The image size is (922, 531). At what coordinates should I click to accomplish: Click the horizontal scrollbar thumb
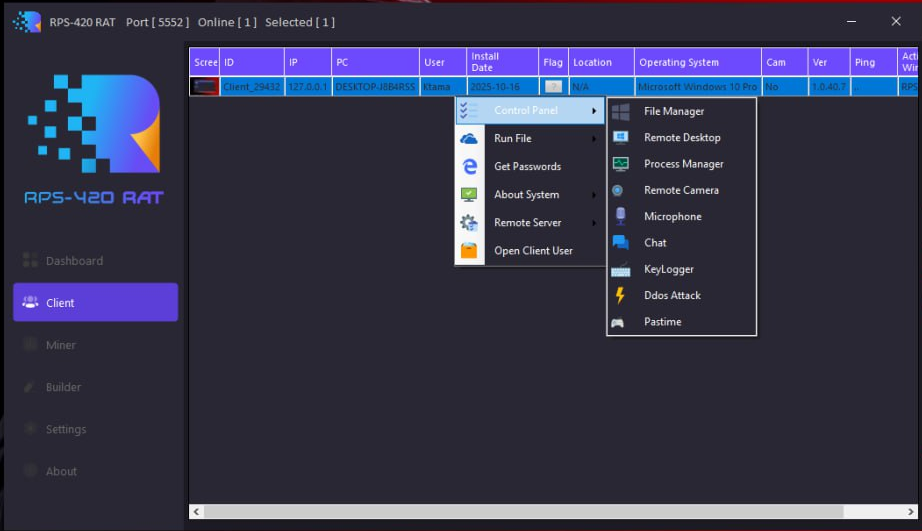pos(523,512)
